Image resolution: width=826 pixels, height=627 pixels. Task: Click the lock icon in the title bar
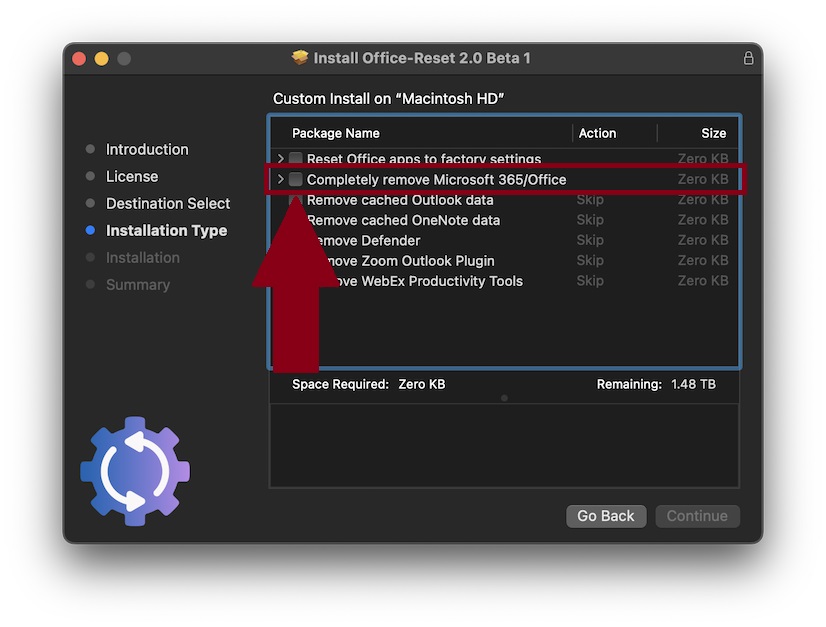click(x=748, y=58)
